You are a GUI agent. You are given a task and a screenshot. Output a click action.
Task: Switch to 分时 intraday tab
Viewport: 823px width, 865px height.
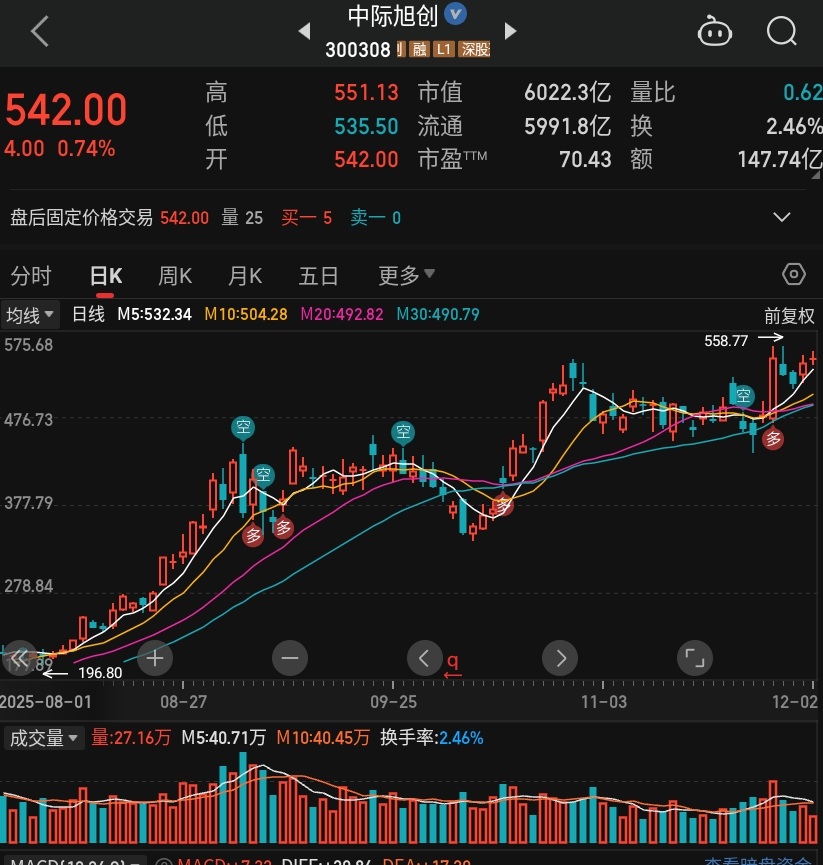[31, 275]
